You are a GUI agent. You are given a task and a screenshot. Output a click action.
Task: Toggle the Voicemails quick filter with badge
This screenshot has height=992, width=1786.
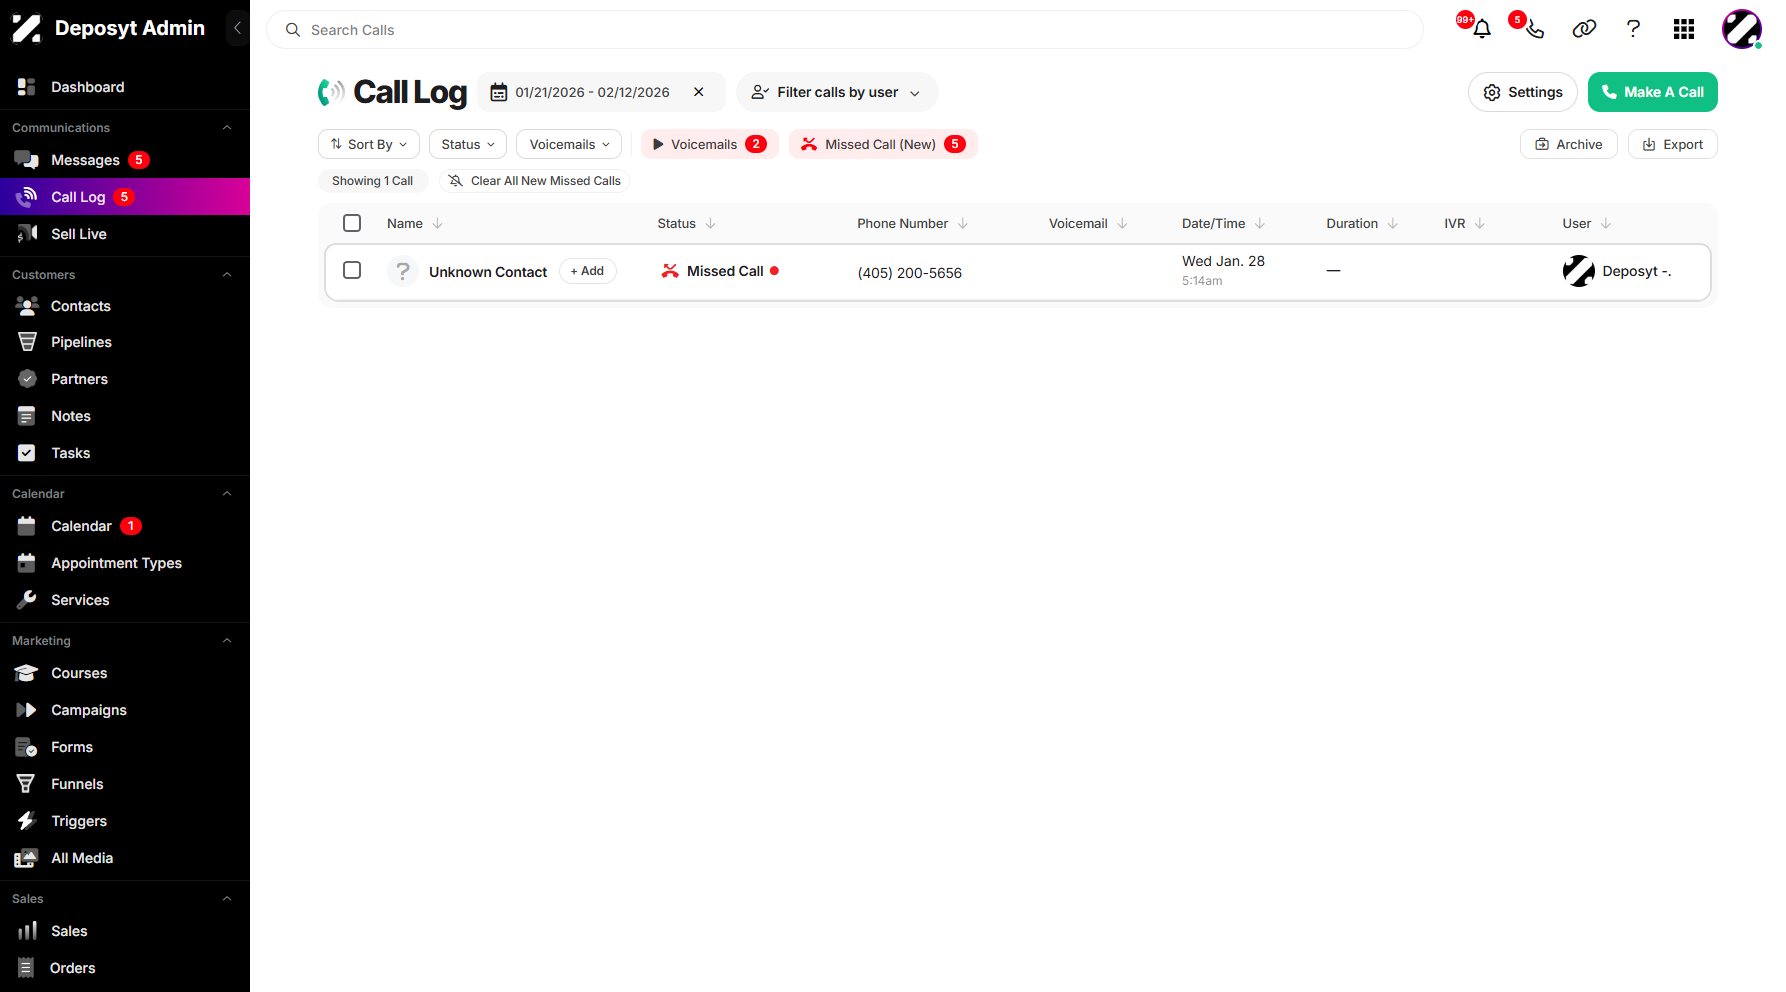(710, 144)
